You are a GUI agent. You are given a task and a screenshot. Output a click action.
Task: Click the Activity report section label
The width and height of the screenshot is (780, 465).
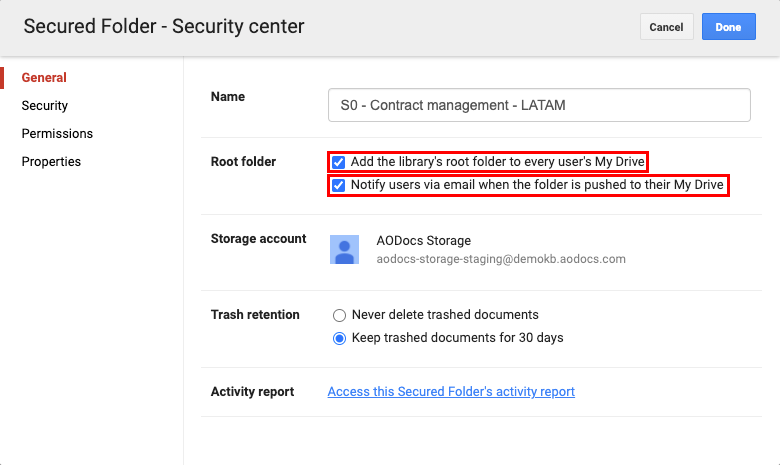pos(252,391)
